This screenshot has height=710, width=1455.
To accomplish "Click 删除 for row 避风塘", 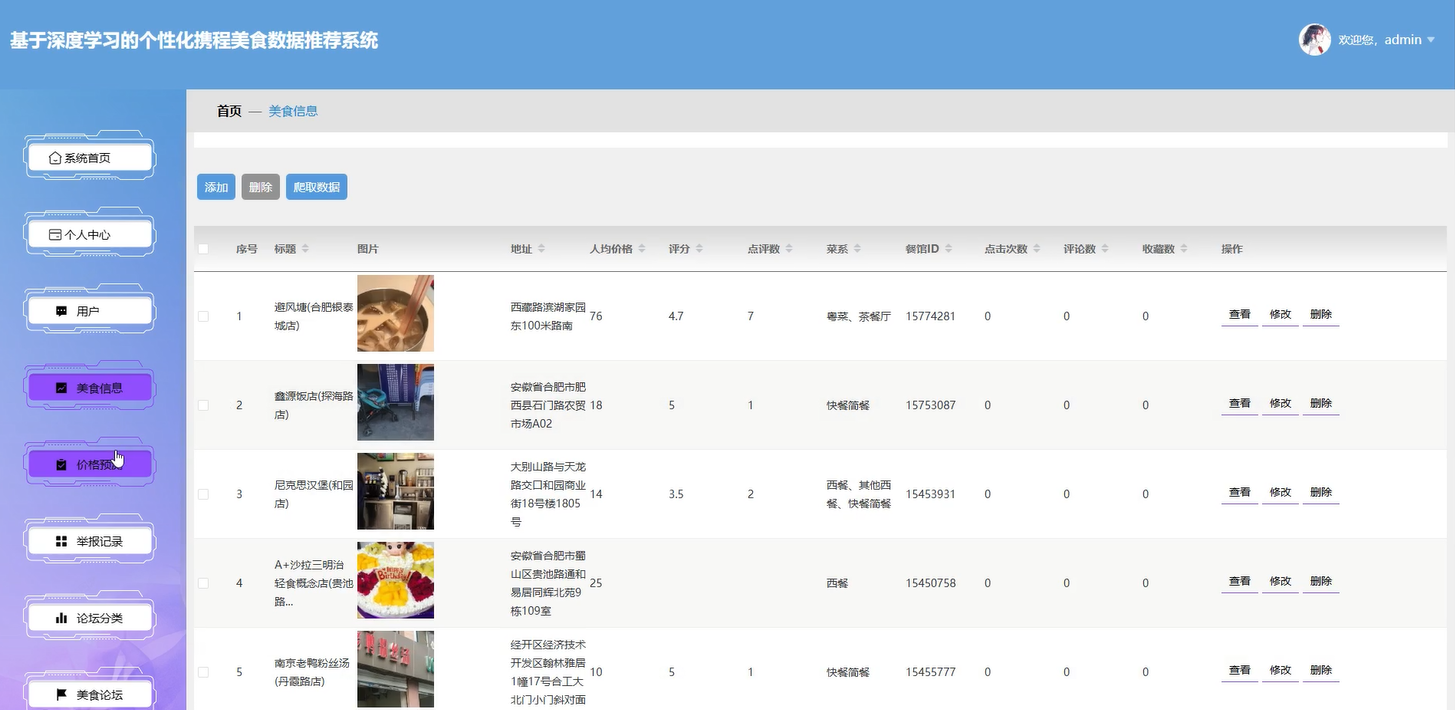I will click(x=1321, y=315).
